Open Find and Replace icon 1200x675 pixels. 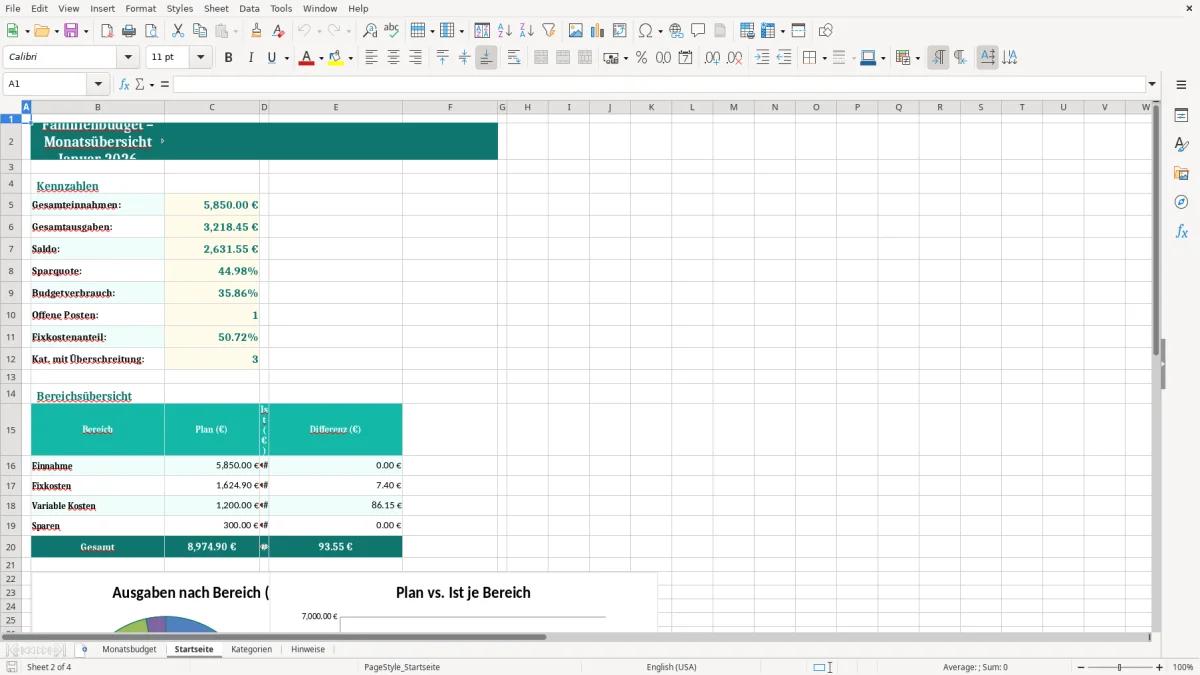pyautogui.click(x=370, y=31)
